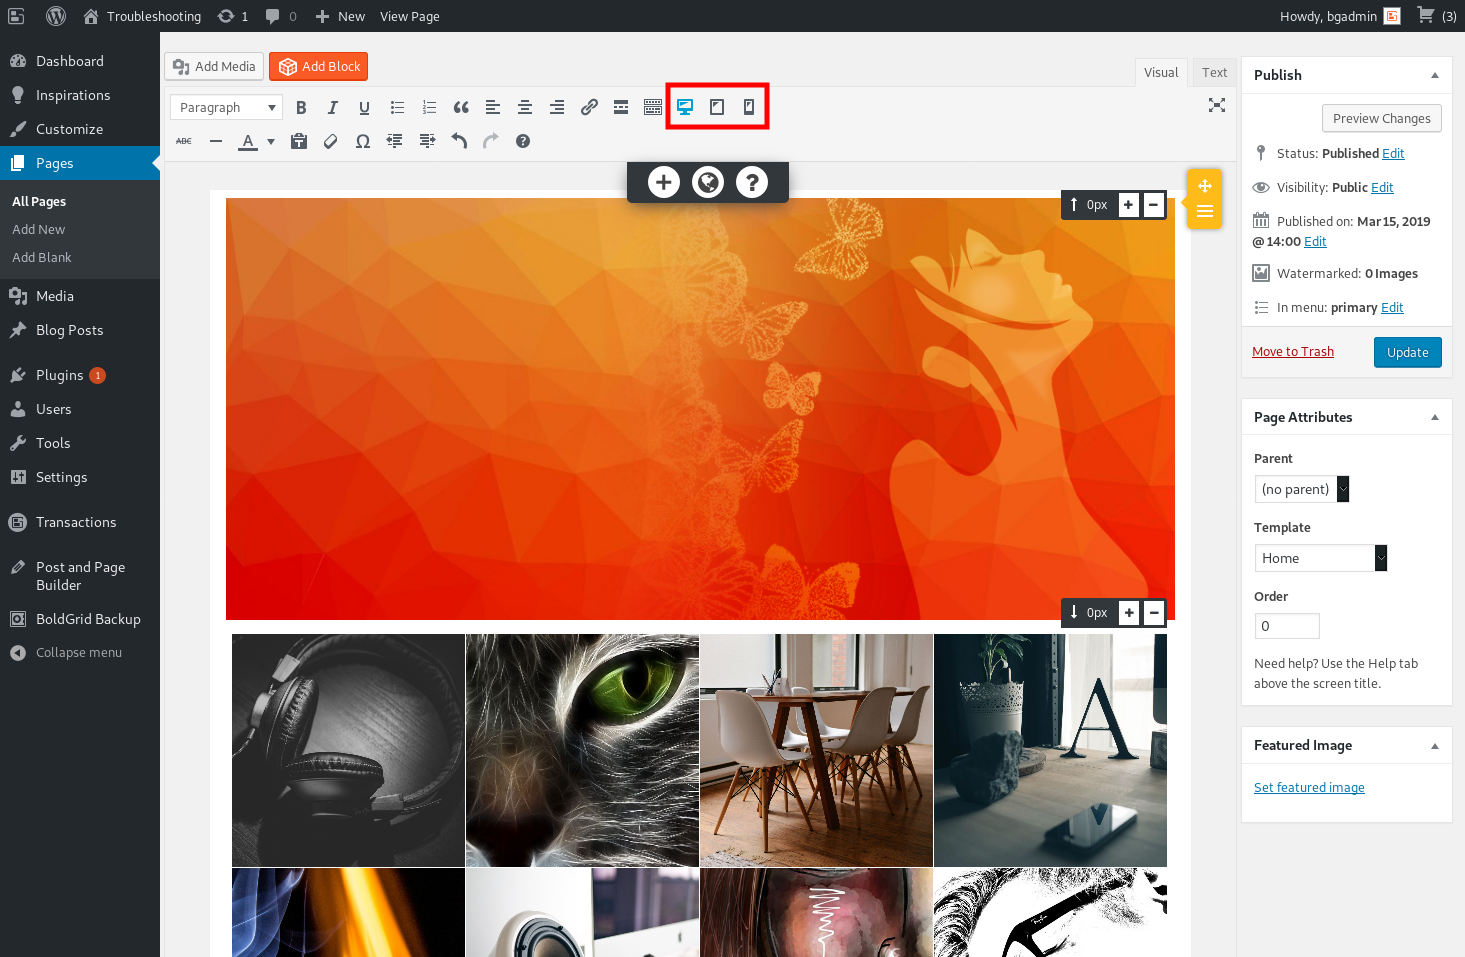
Task: Increase indent
Action: click(427, 141)
